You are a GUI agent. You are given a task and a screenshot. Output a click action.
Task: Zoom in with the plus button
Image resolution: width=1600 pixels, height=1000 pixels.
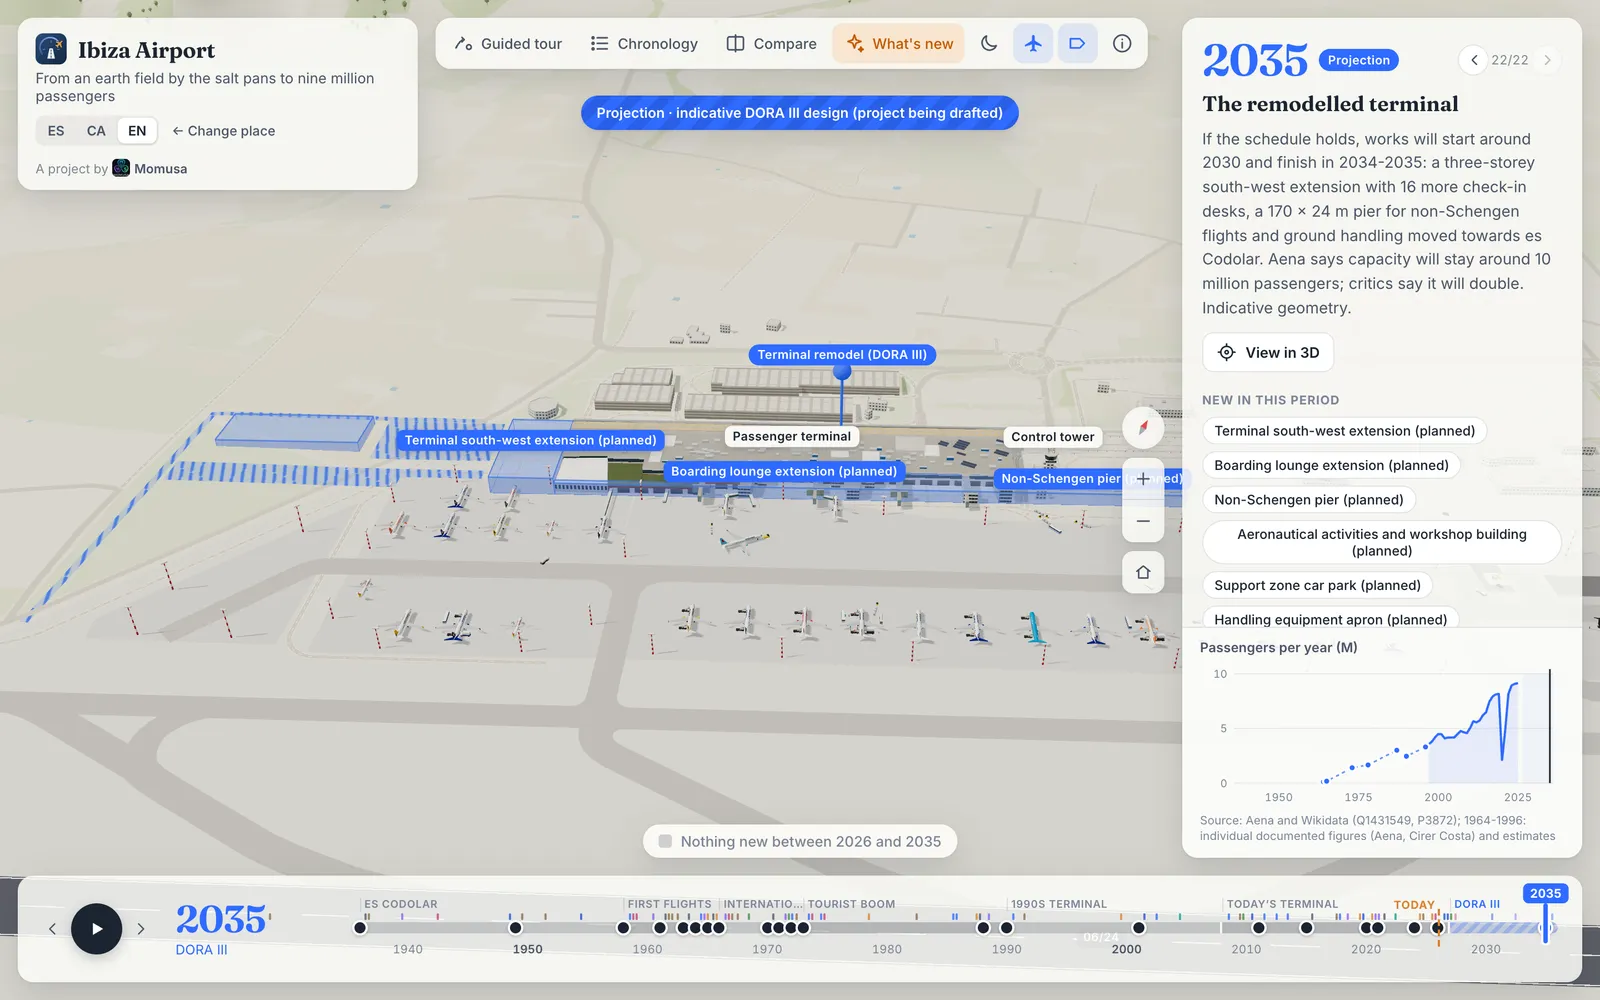tap(1143, 479)
